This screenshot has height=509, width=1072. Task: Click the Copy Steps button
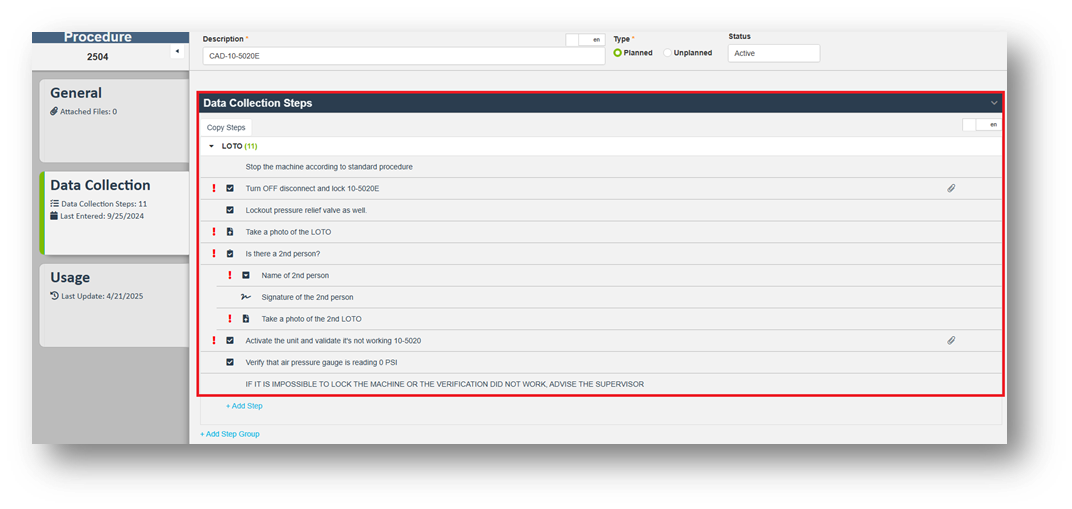coord(226,128)
